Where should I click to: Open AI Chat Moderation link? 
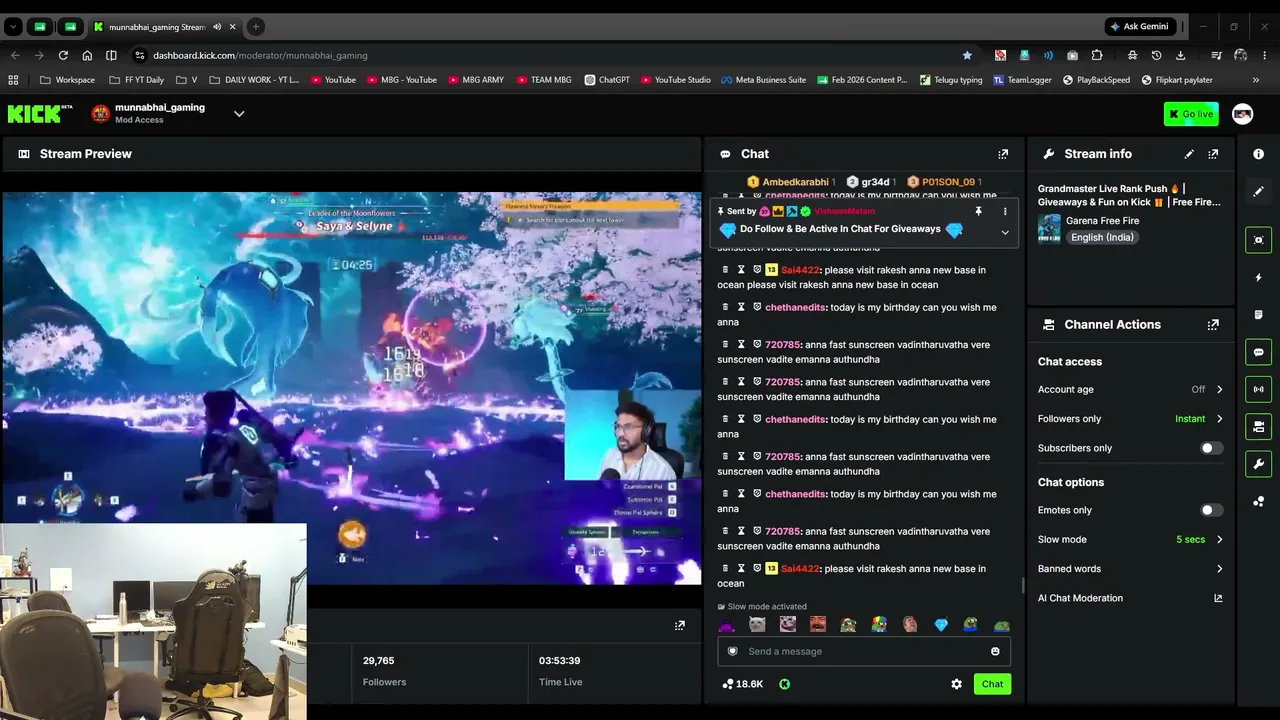pos(1130,598)
